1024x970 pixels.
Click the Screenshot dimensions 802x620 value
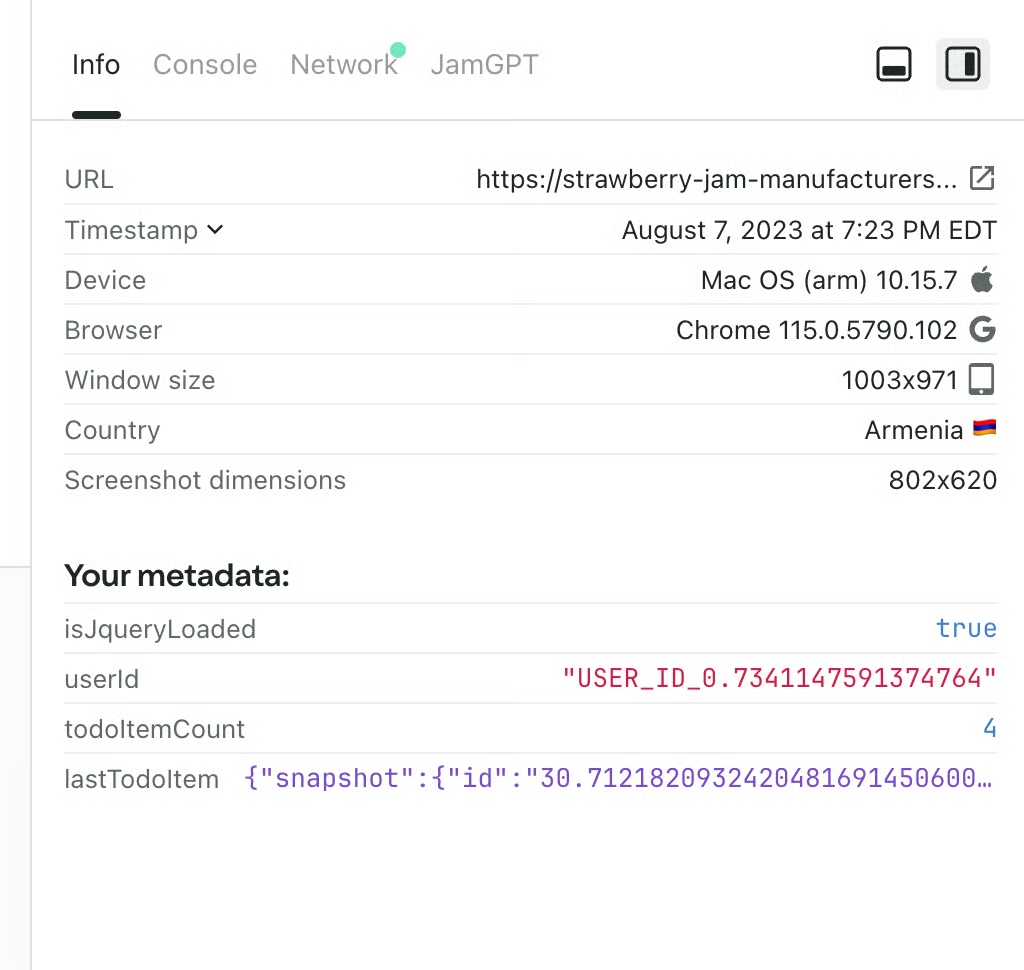coord(942,480)
